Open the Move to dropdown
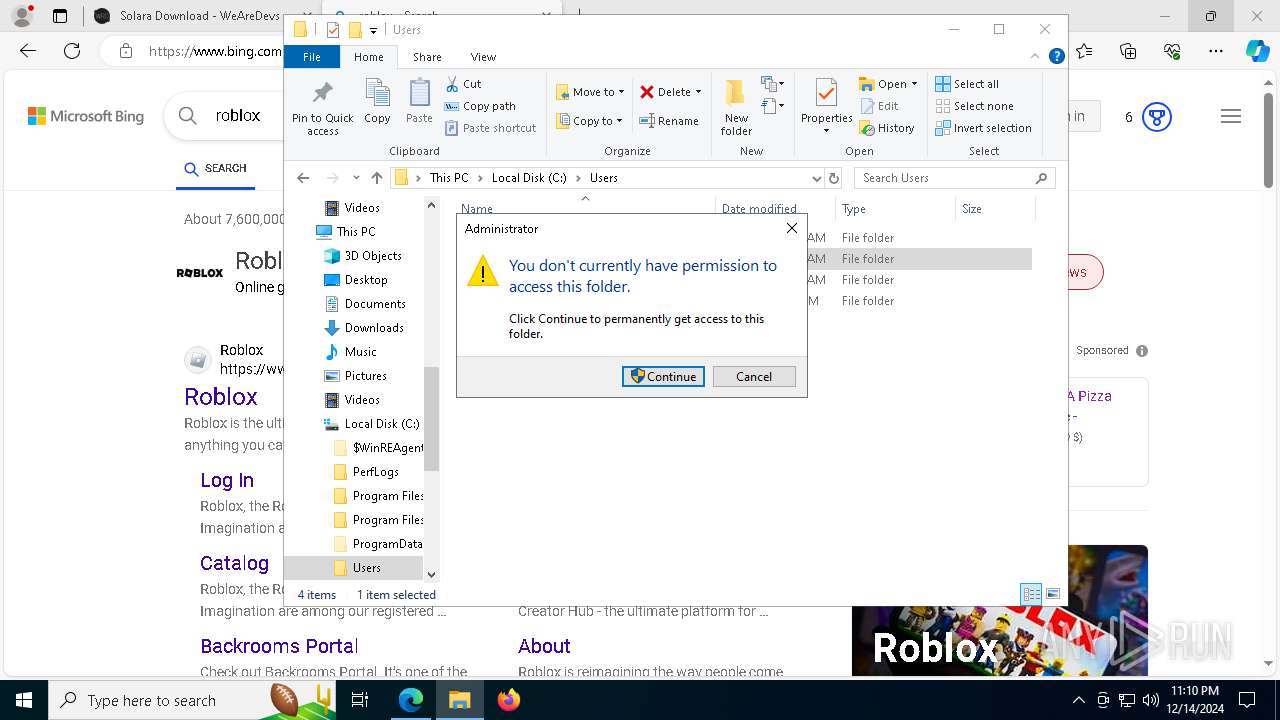 (x=590, y=92)
